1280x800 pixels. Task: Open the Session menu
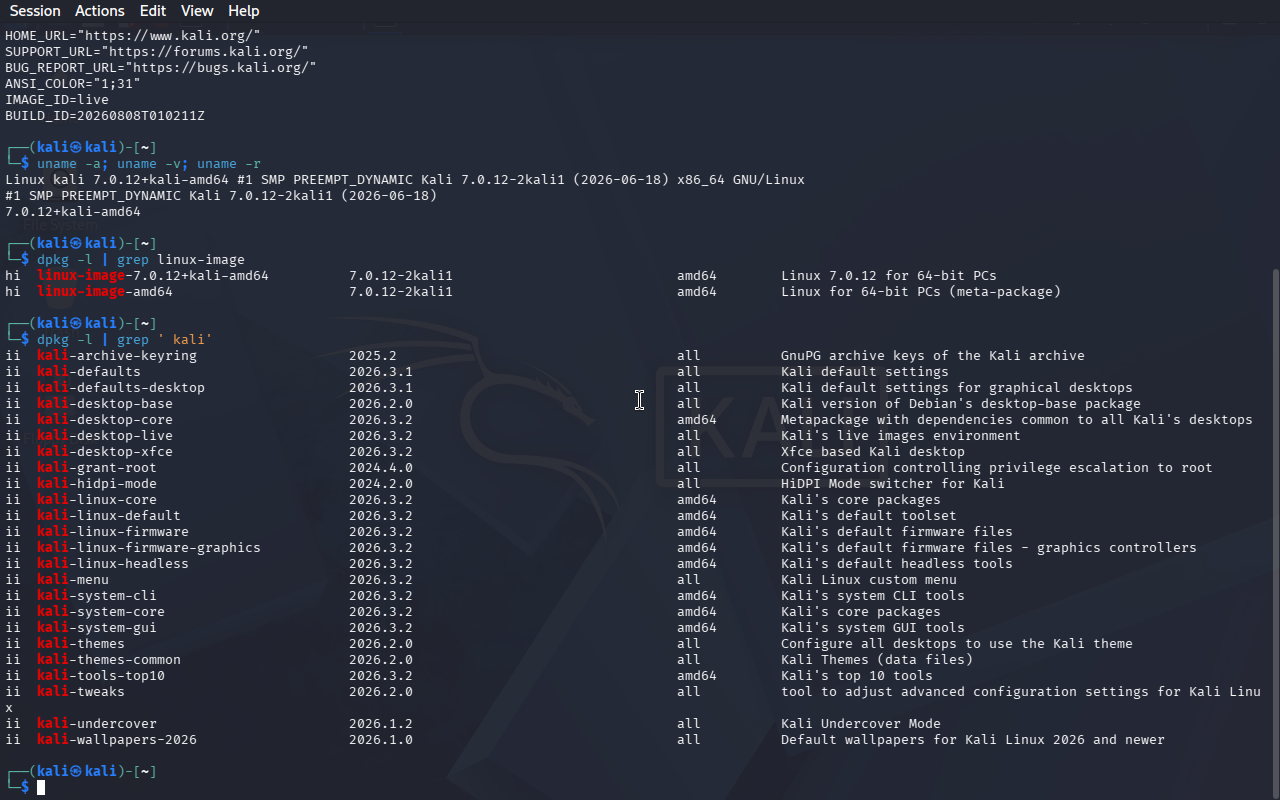coord(35,11)
